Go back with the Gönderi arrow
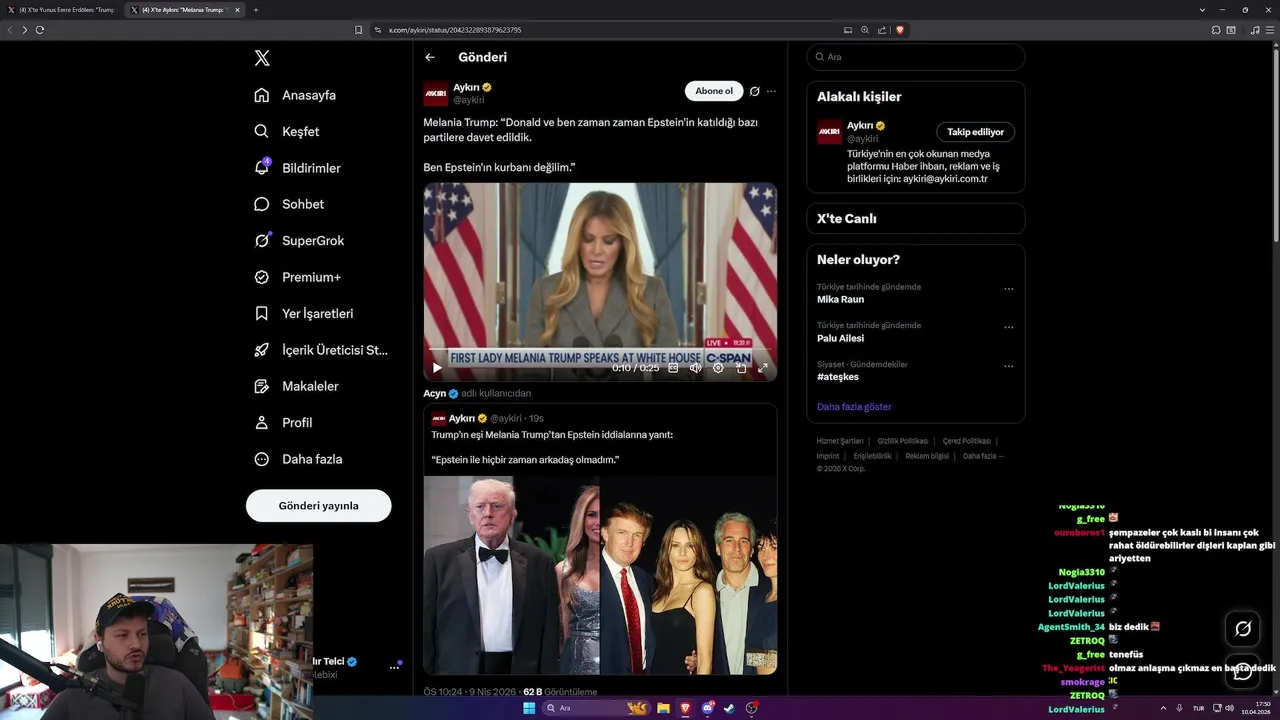1280x720 pixels. 430,57
